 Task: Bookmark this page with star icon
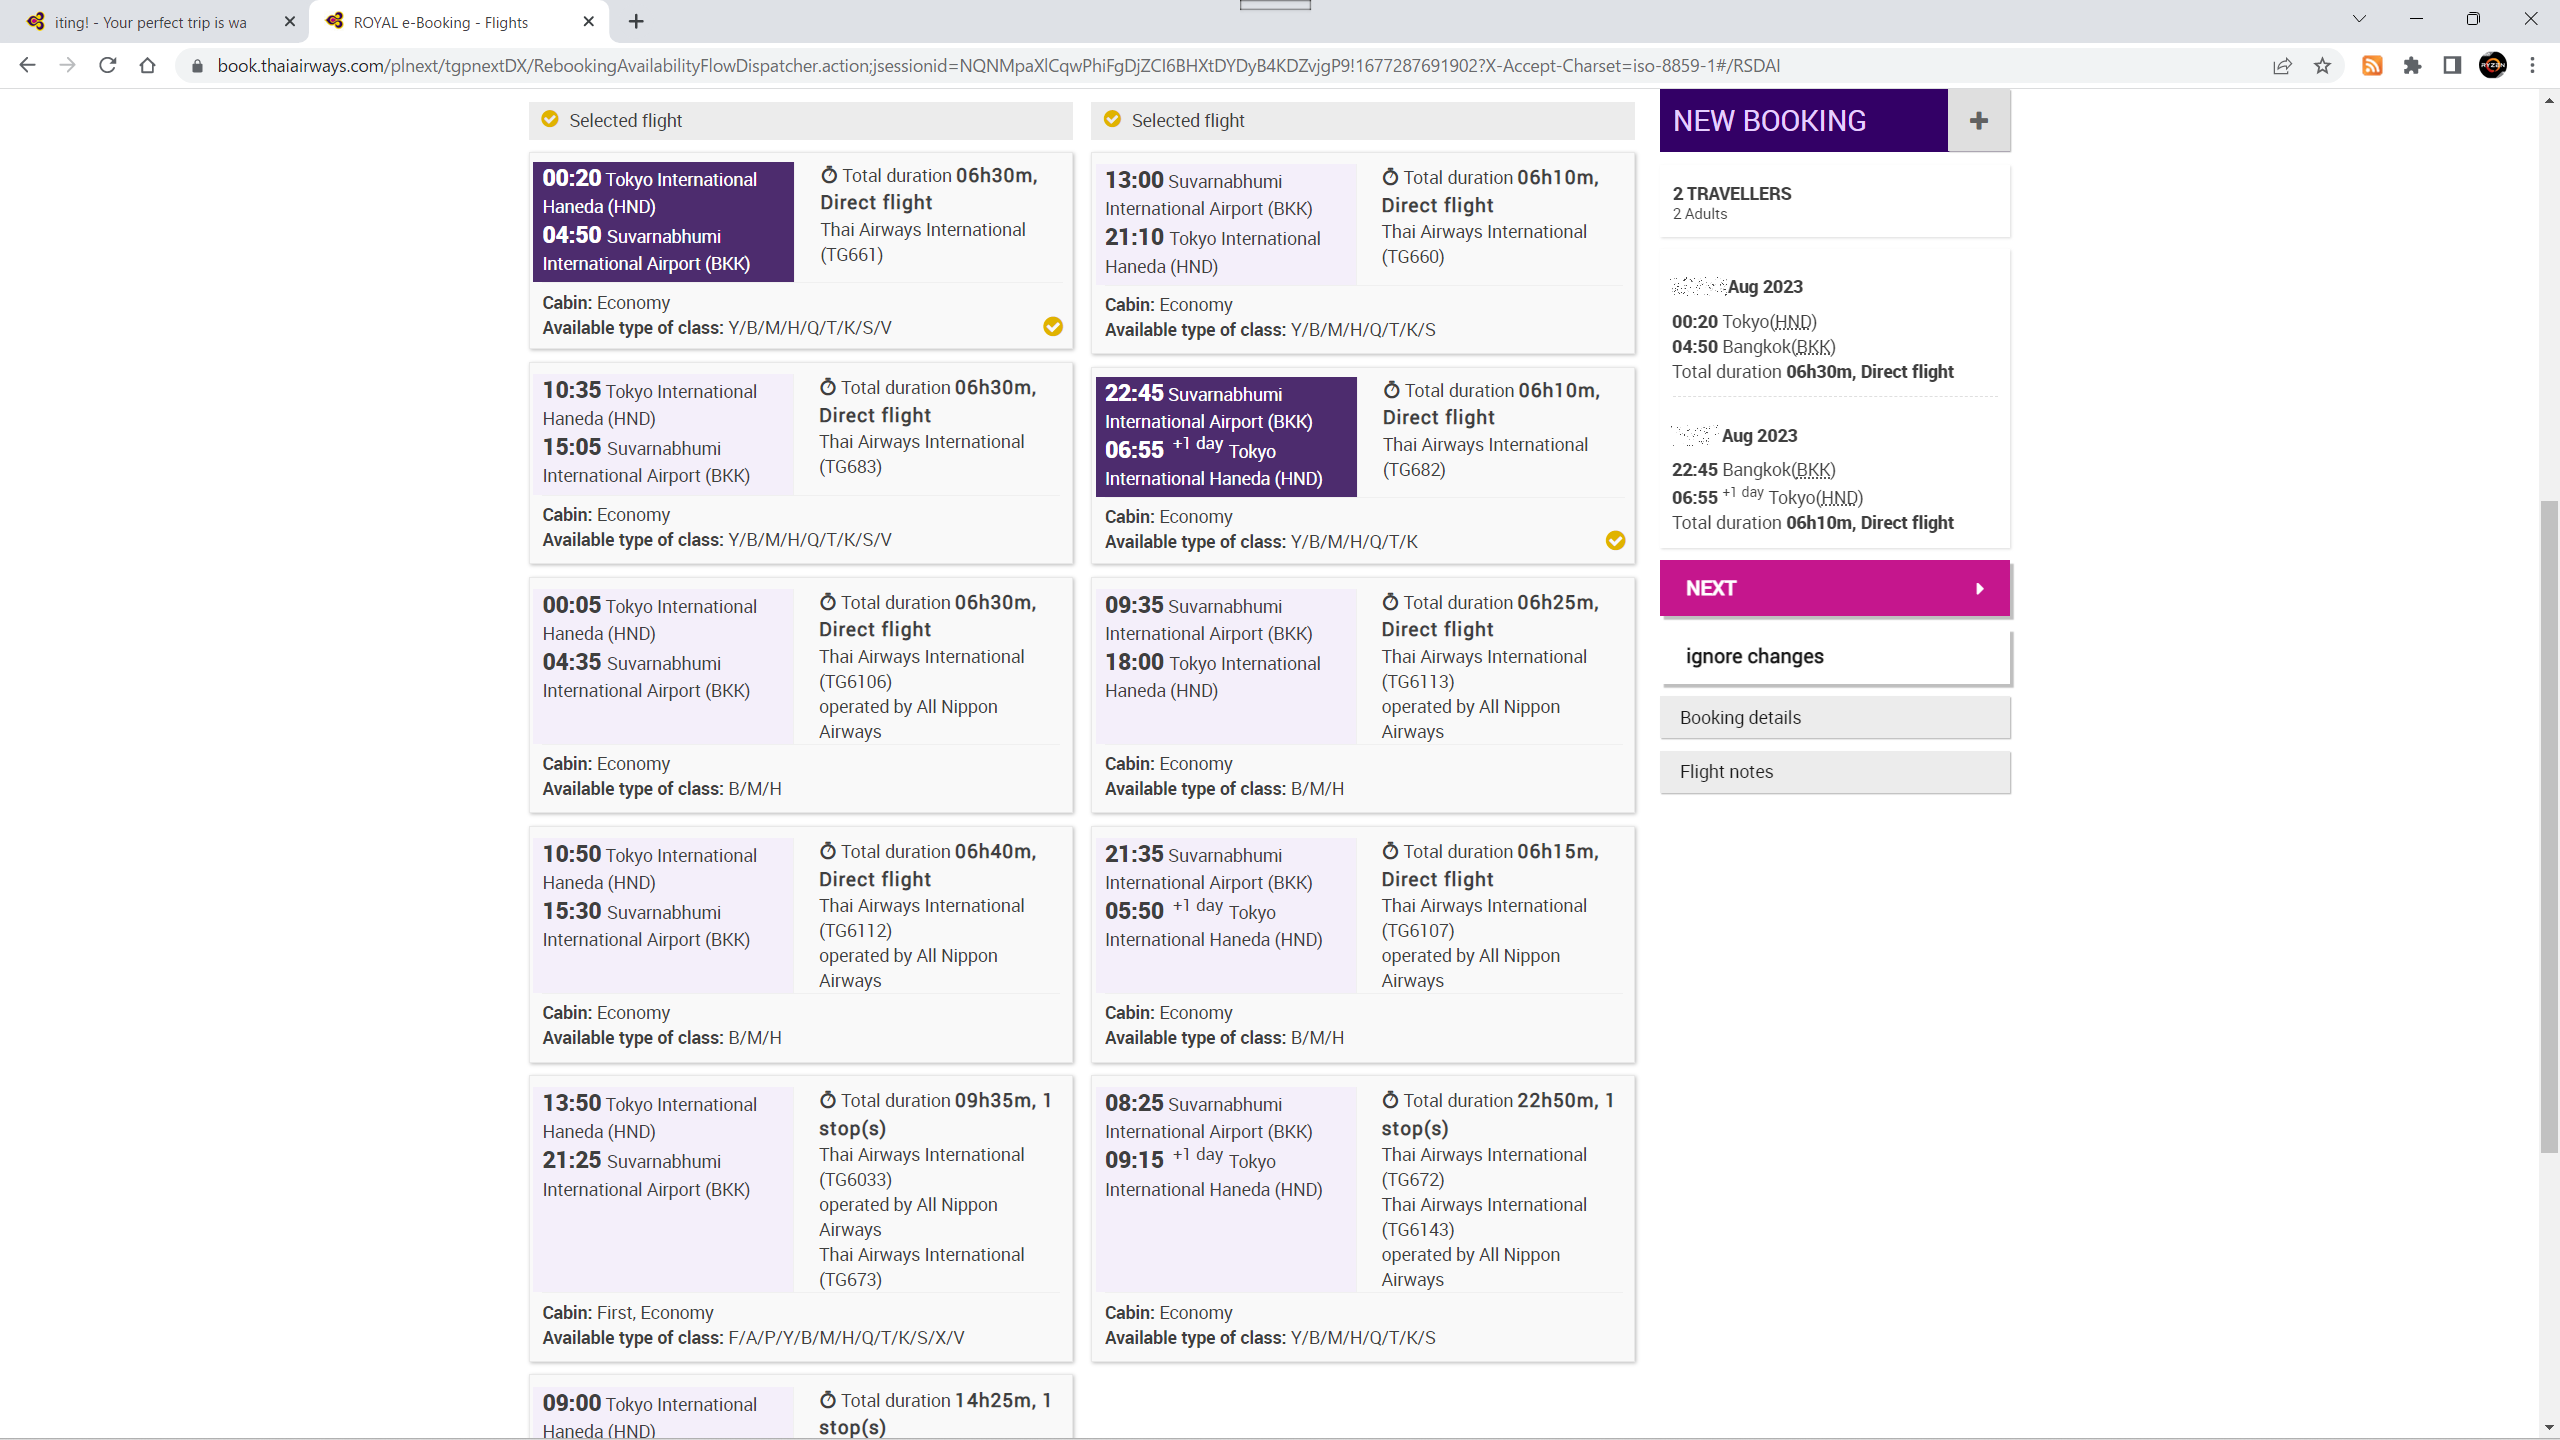point(2322,66)
